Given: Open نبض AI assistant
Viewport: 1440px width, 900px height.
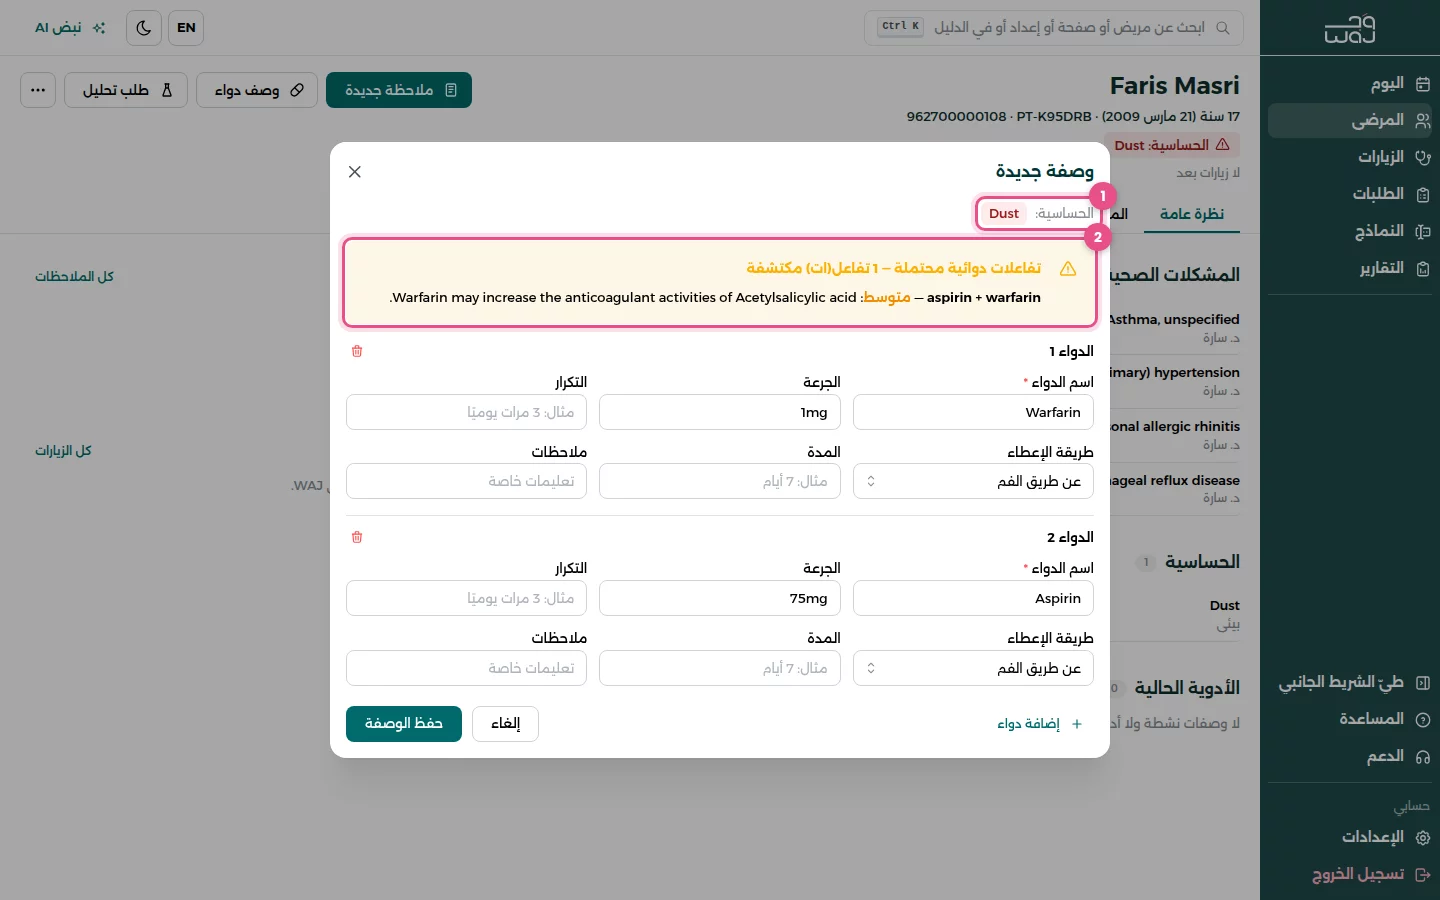Looking at the screenshot, I should pyautogui.click(x=70, y=28).
